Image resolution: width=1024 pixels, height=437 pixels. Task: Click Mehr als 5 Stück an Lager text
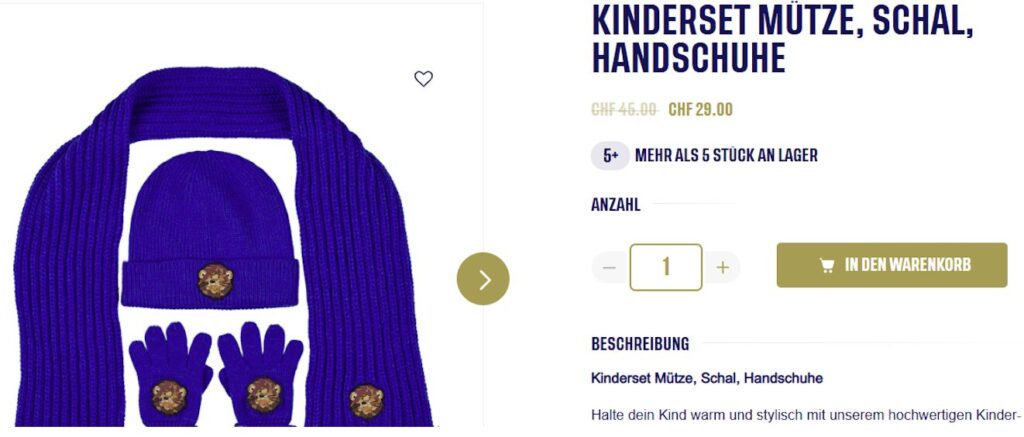pos(726,156)
